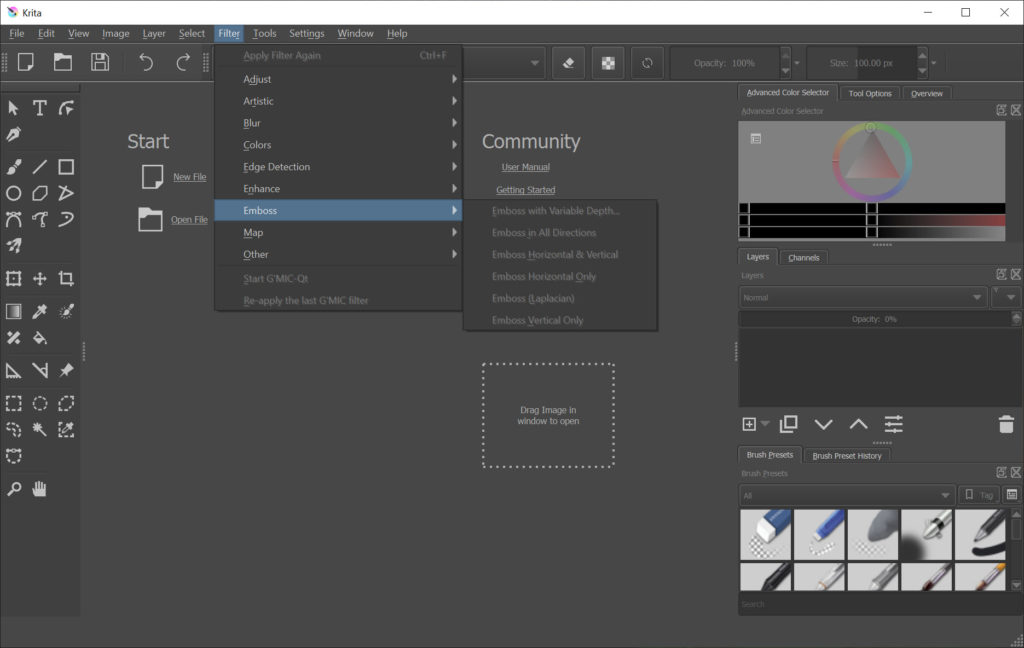Image resolution: width=1024 pixels, height=648 pixels.
Task: Open the User Manual link
Action: [x=526, y=167]
